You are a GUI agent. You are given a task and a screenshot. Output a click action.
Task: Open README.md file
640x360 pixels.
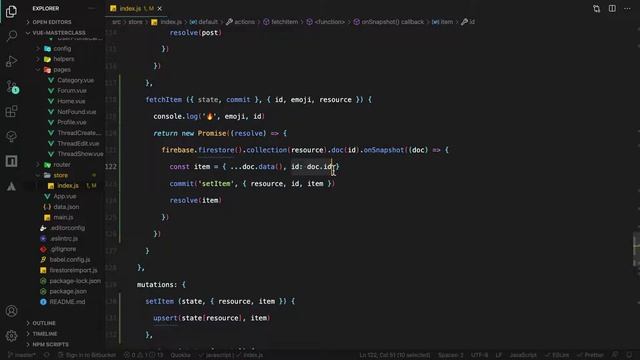(x=67, y=302)
